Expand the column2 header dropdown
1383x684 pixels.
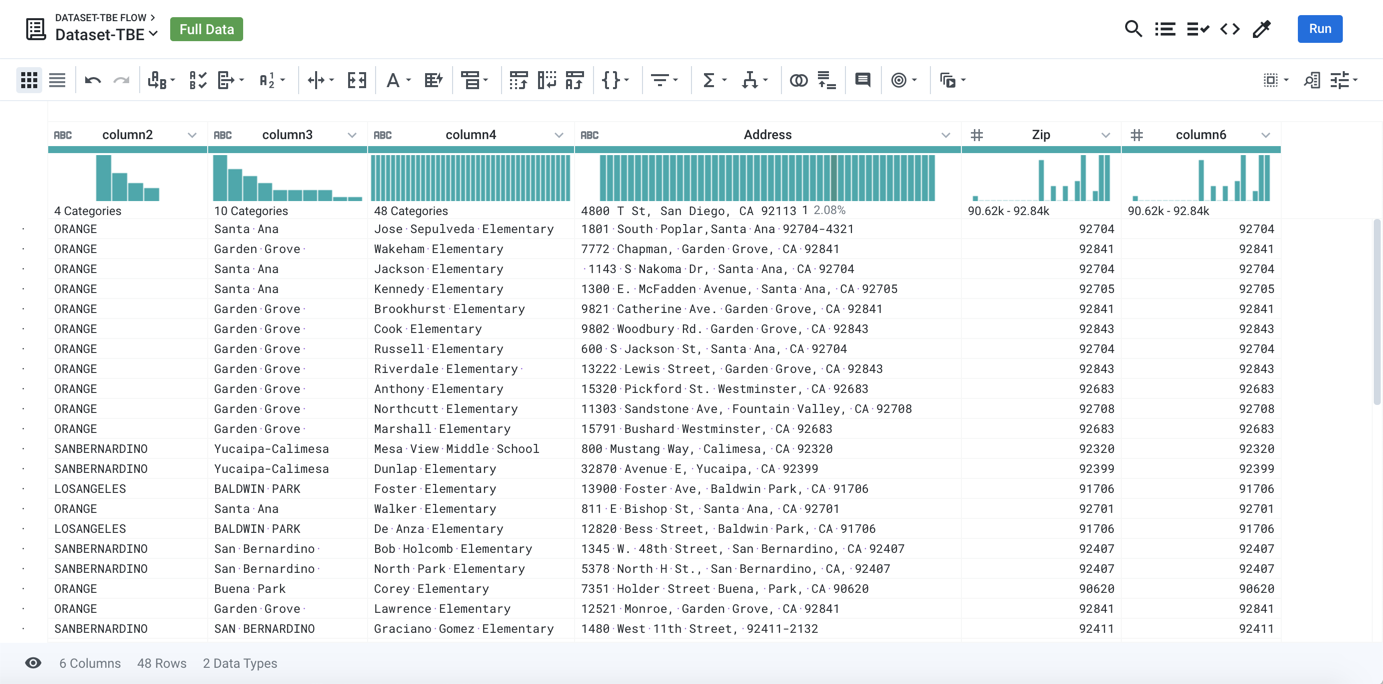pyautogui.click(x=192, y=135)
